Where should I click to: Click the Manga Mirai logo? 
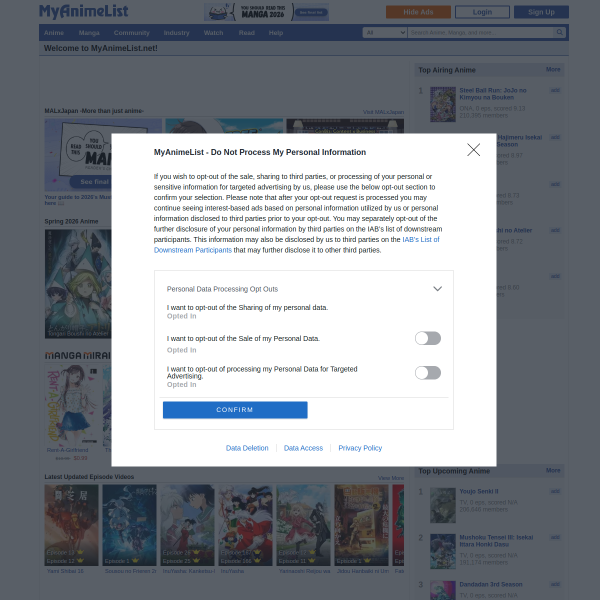(x=78, y=355)
